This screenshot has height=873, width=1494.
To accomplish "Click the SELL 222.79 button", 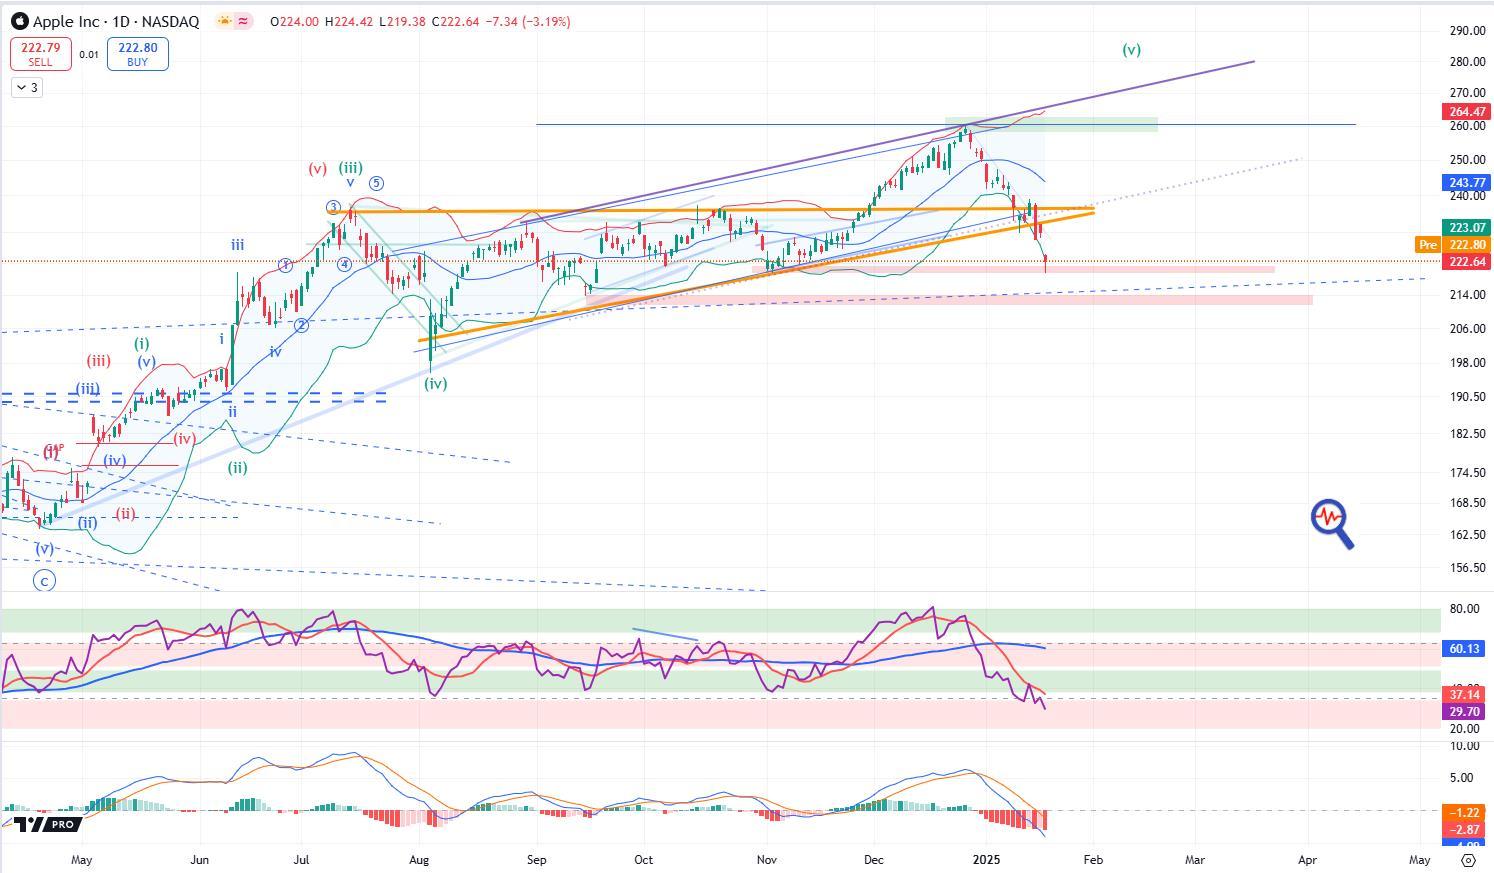I will (x=40, y=54).
